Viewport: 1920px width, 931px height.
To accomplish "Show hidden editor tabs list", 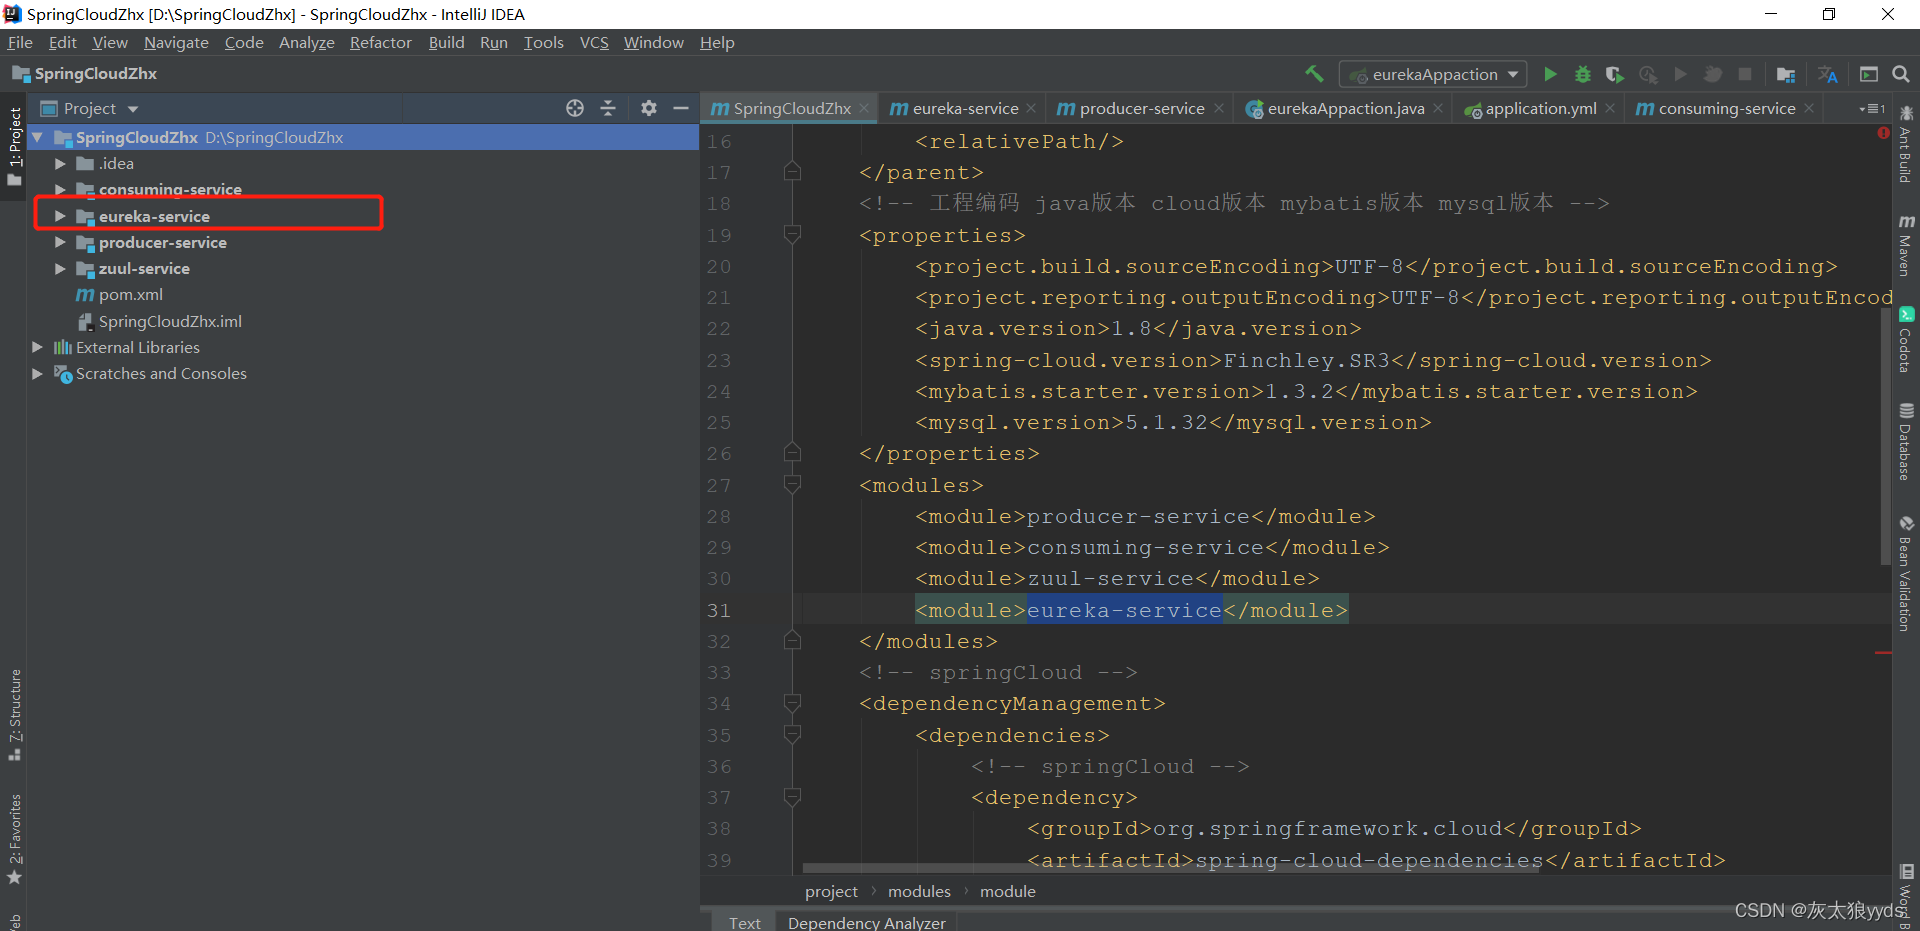I will tap(1871, 108).
